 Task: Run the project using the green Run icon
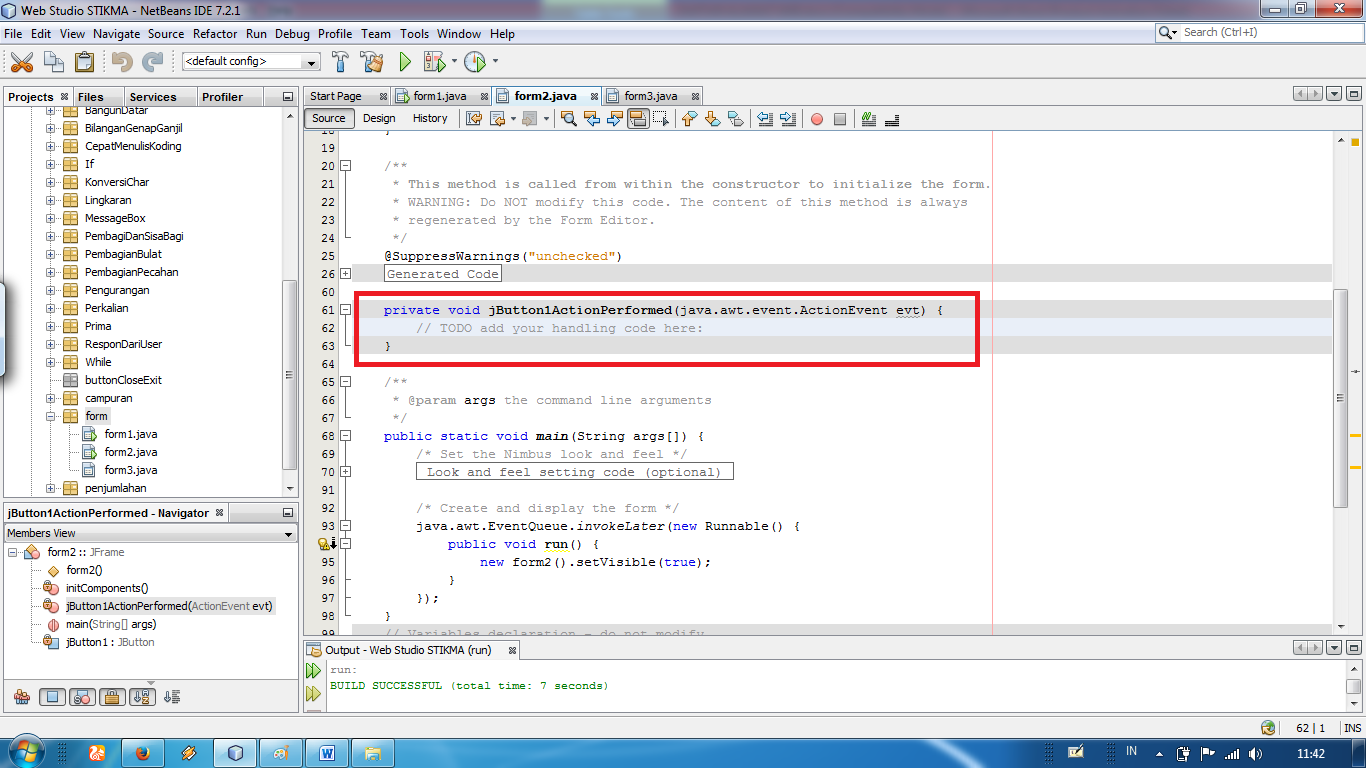click(x=404, y=61)
